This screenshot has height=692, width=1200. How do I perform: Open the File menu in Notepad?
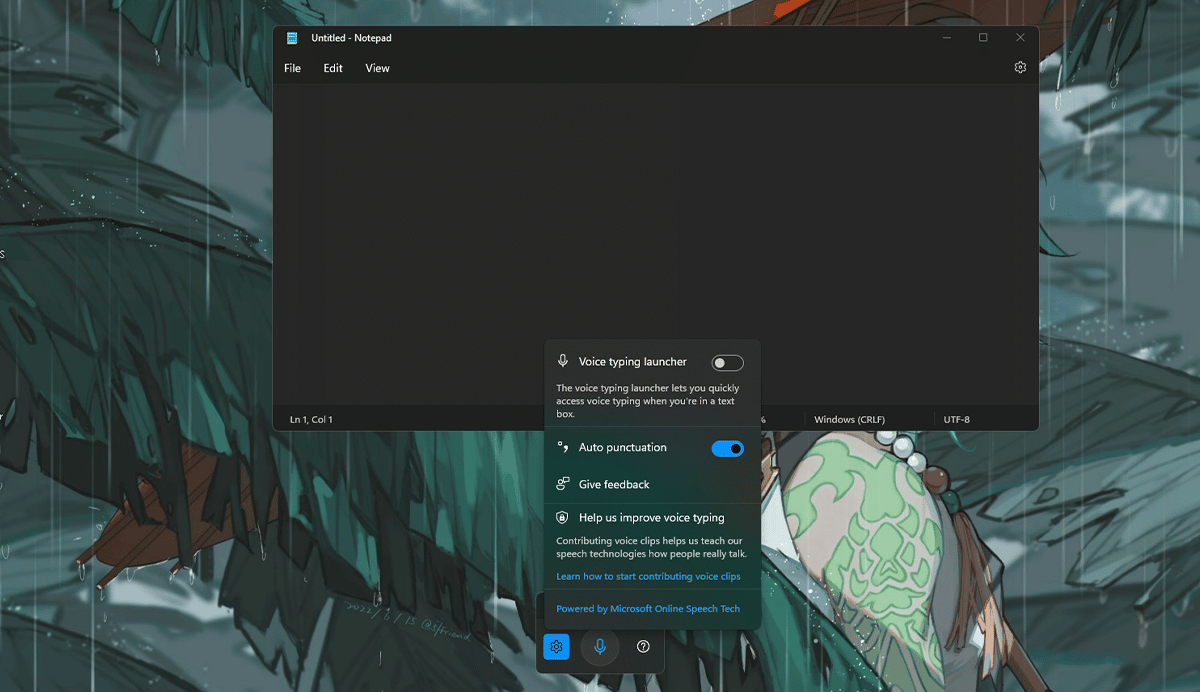coord(292,68)
